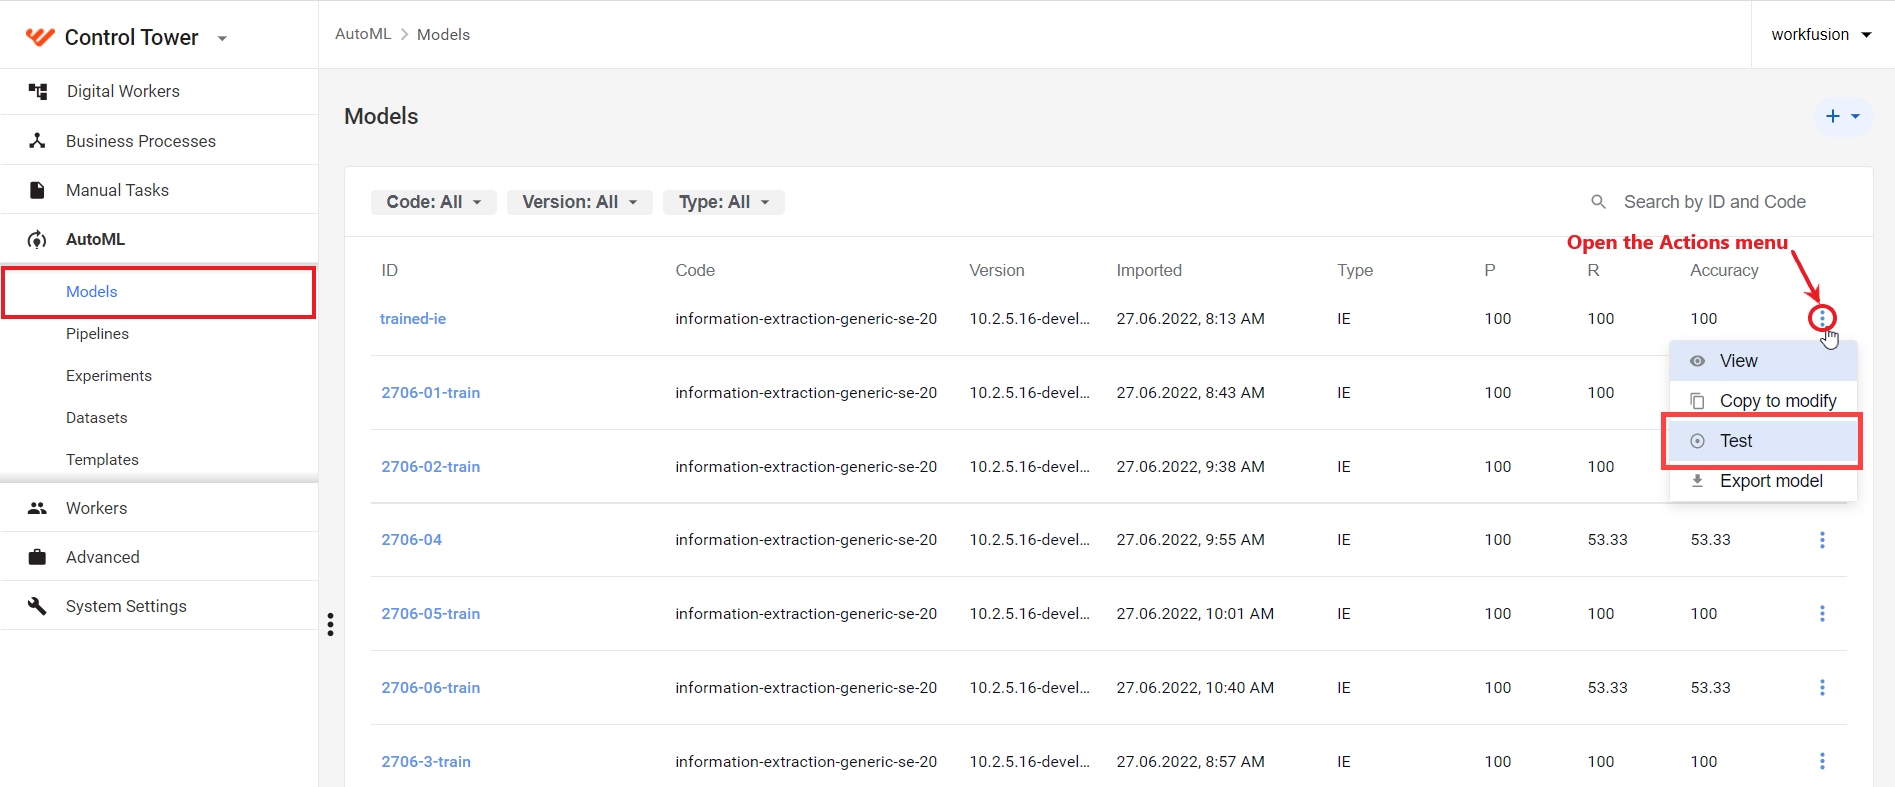The width and height of the screenshot is (1895, 787).
Task: Open the 2706-3-train model link
Action: pos(426,762)
